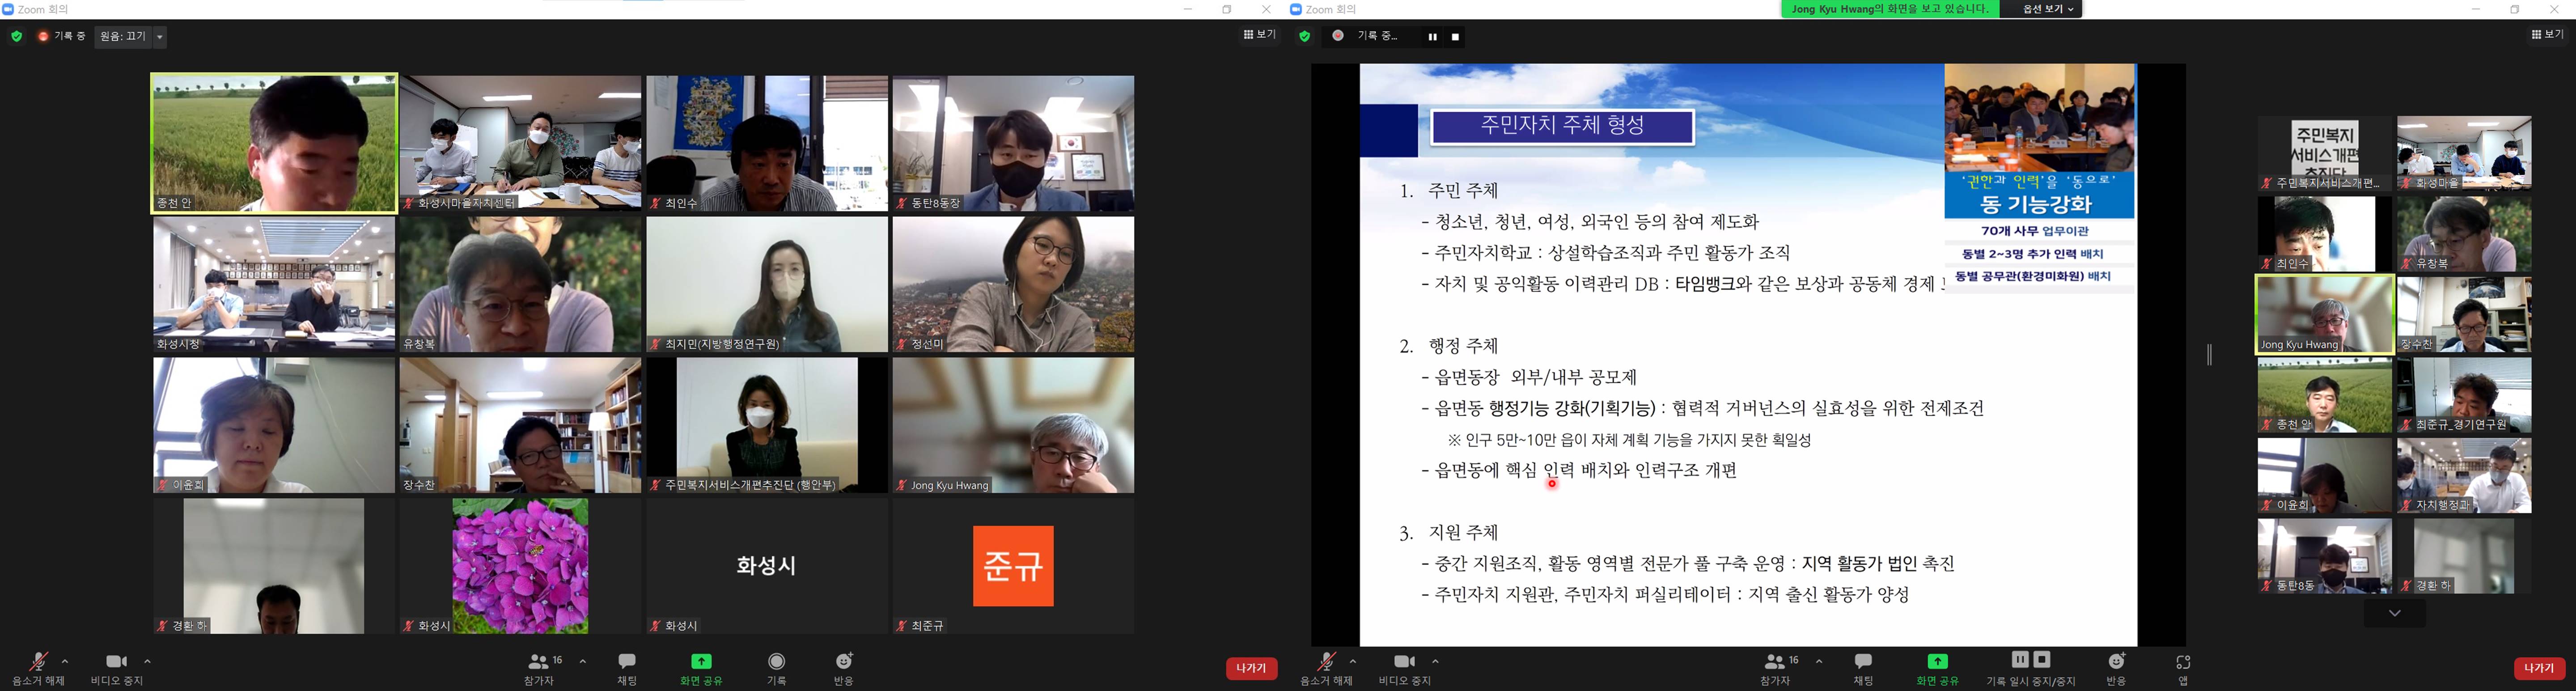Viewport: 2576px width, 691px height.
Task: Select 이윤희 video tile in left gallery
Action: [x=274, y=425]
